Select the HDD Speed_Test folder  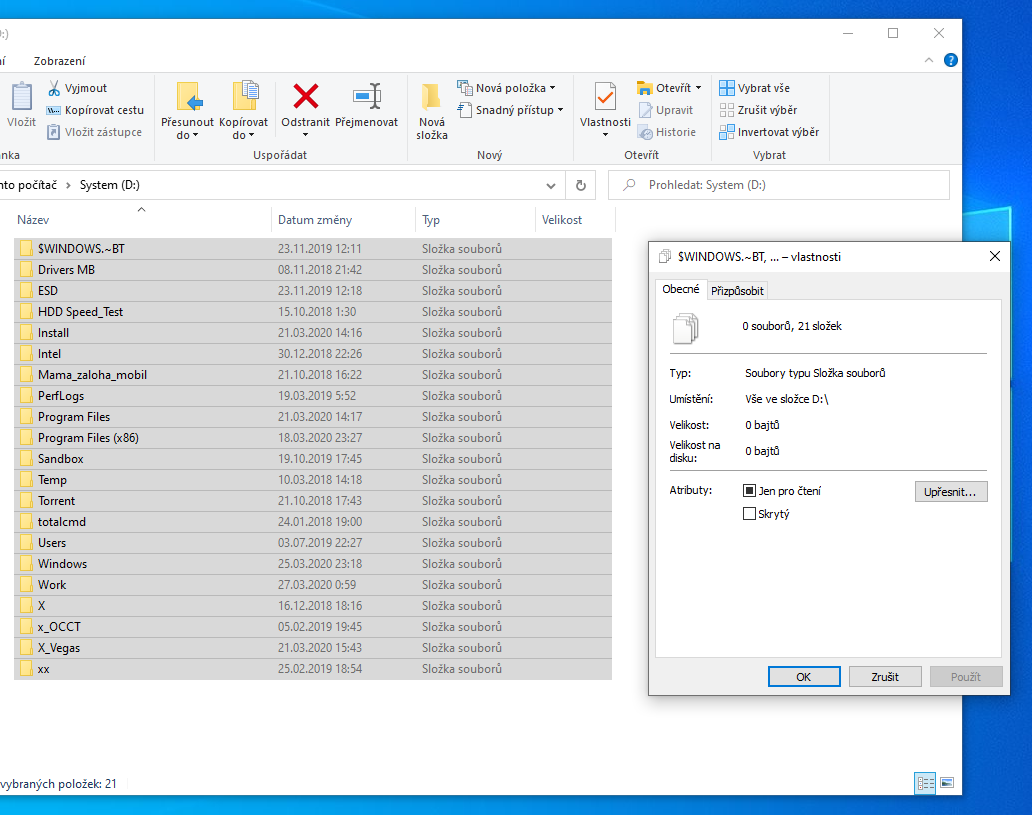[x=313, y=311]
